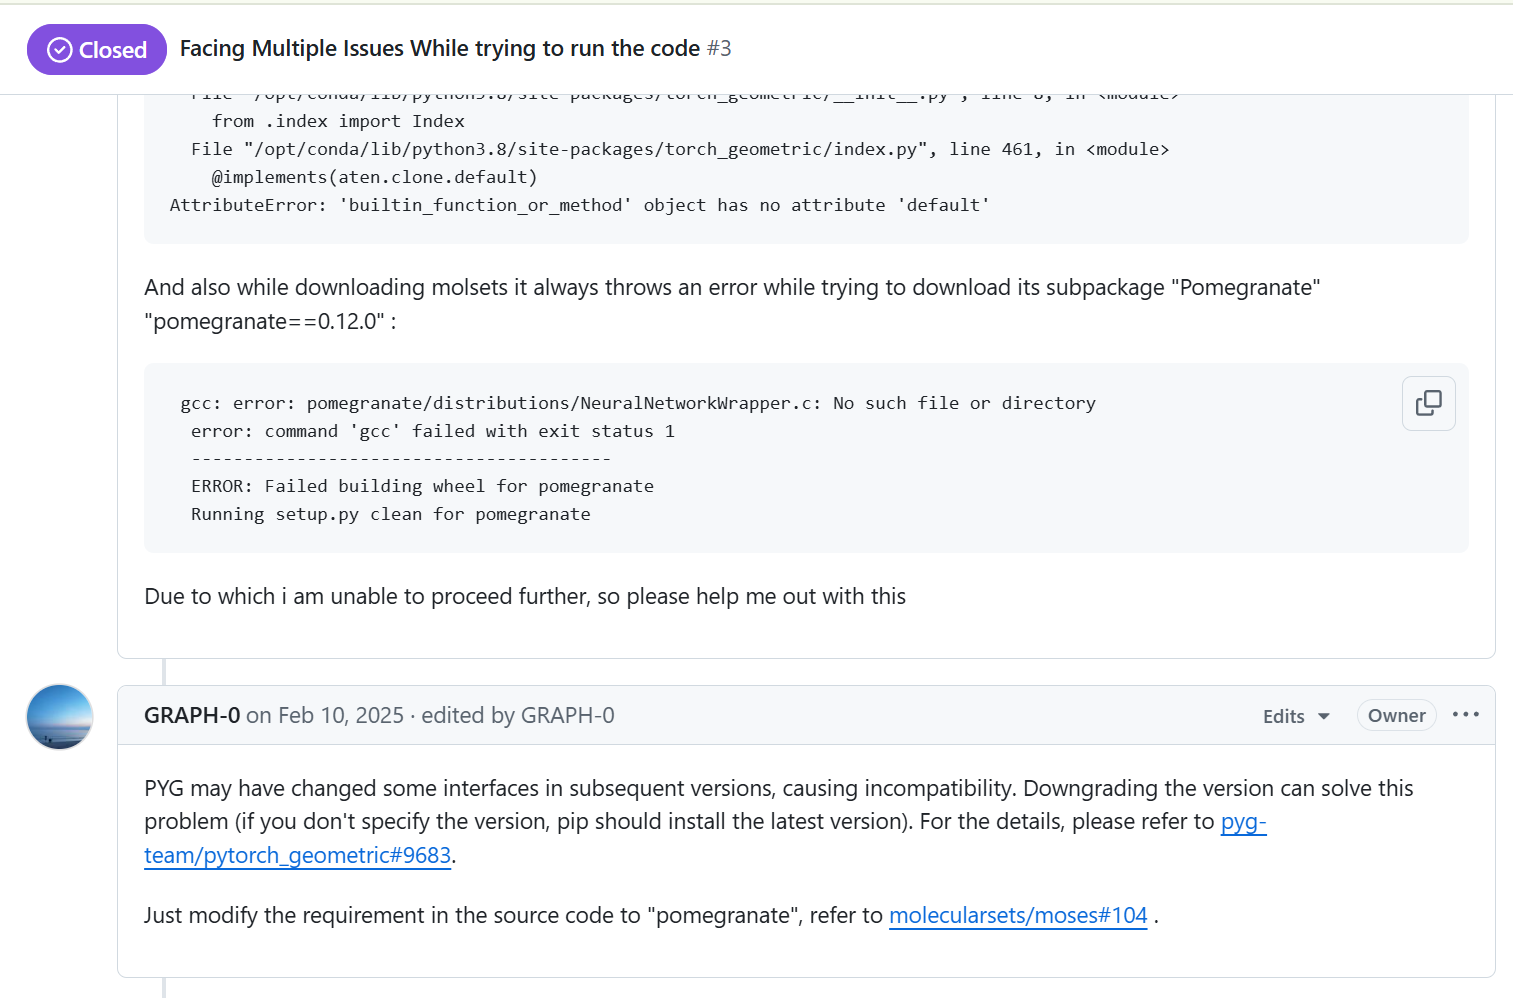The height and width of the screenshot is (998, 1513).
Task: Open the molecularsets/moses#104 reference link
Action: pos(1018,916)
